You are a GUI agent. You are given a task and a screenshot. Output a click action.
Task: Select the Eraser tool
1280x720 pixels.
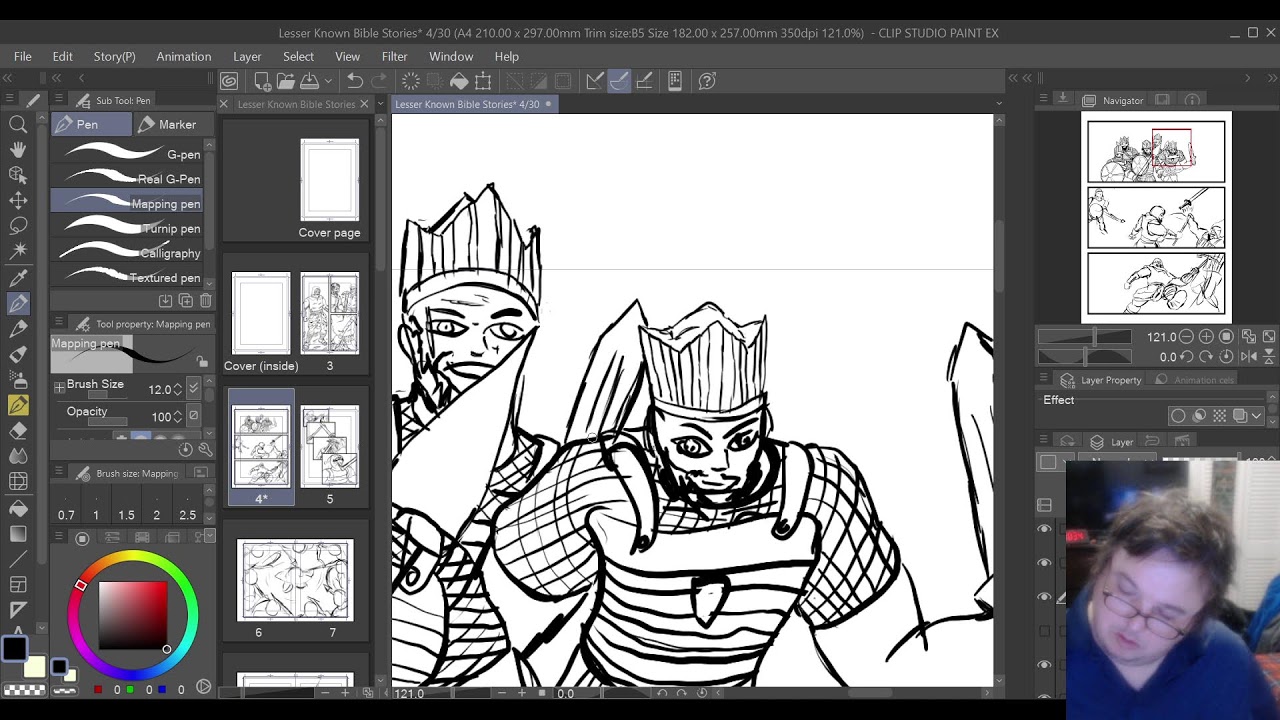tap(18, 430)
